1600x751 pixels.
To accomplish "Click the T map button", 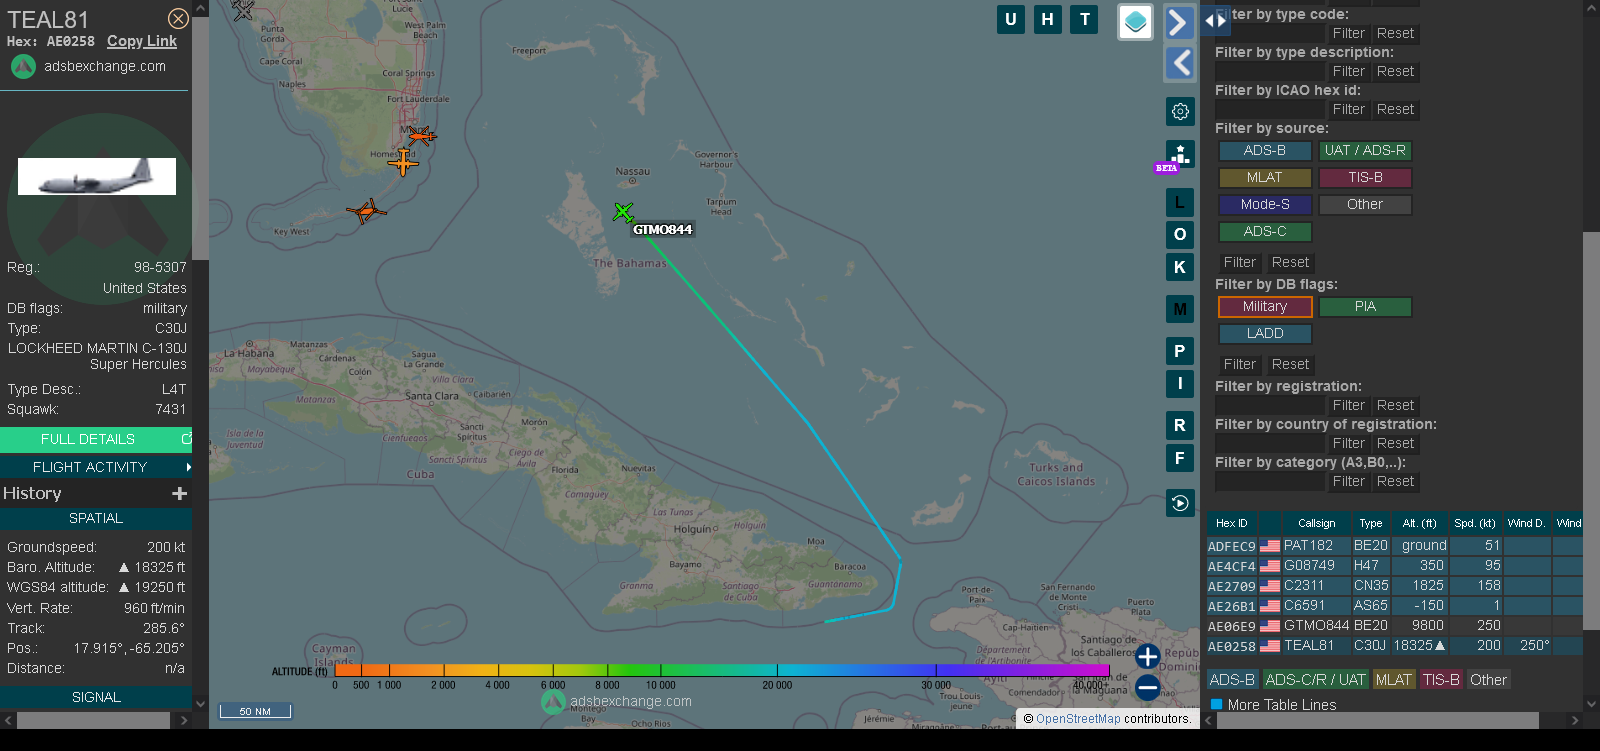I will tap(1084, 19).
